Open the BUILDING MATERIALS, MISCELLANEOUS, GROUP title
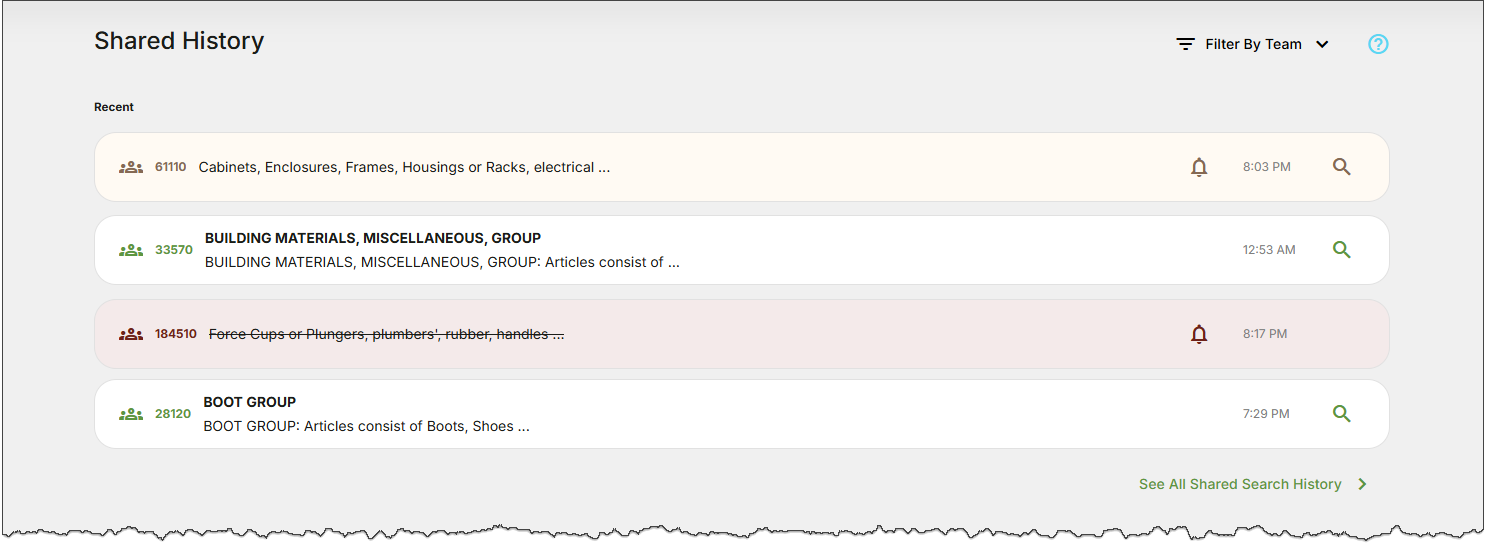The height and width of the screenshot is (547, 1487). [x=373, y=238]
